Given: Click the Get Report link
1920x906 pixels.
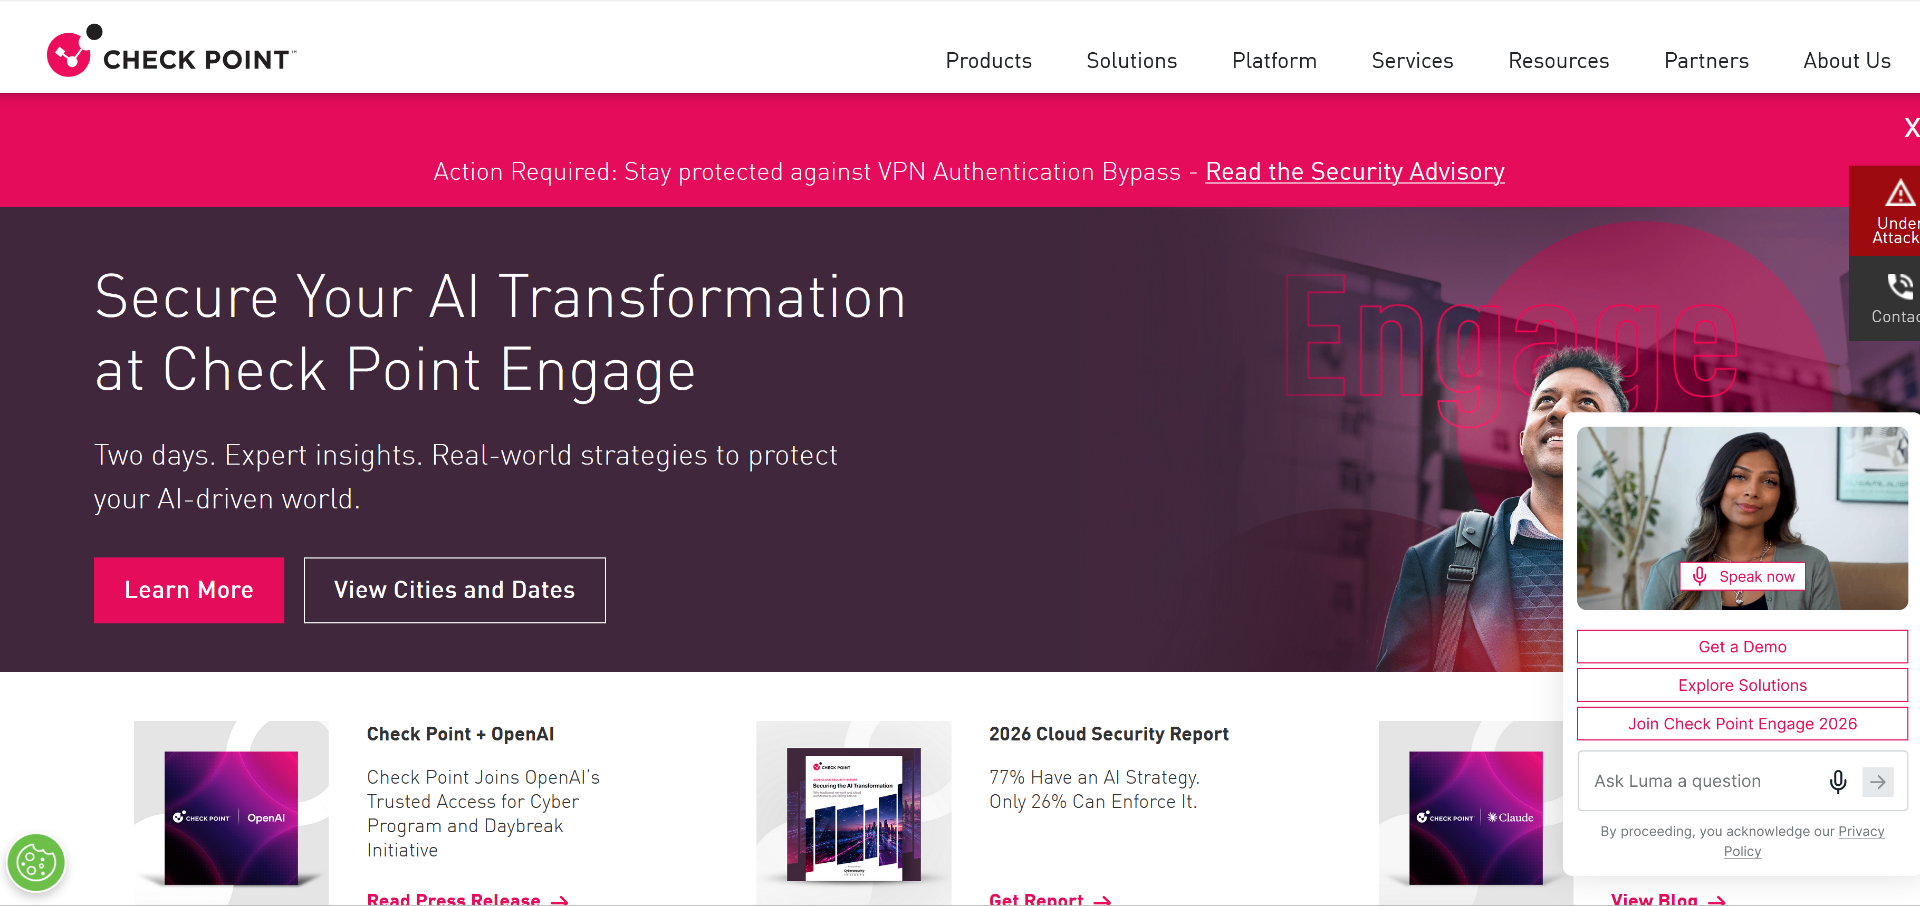Looking at the screenshot, I should (x=1050, y=899).
